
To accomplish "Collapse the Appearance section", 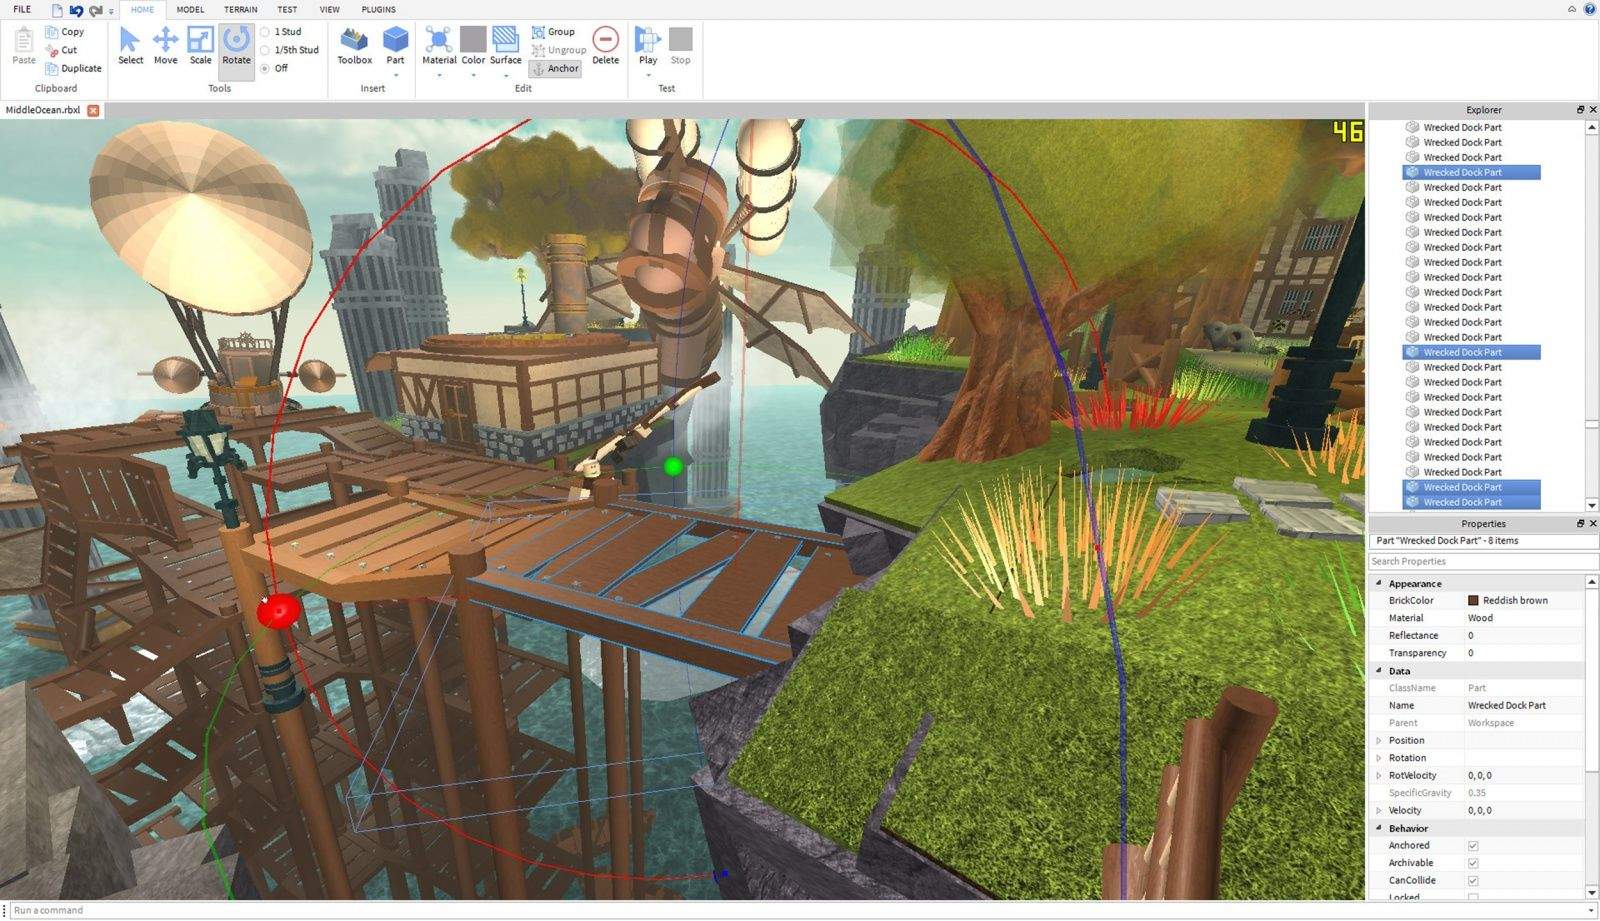I will coord(1379,583).
